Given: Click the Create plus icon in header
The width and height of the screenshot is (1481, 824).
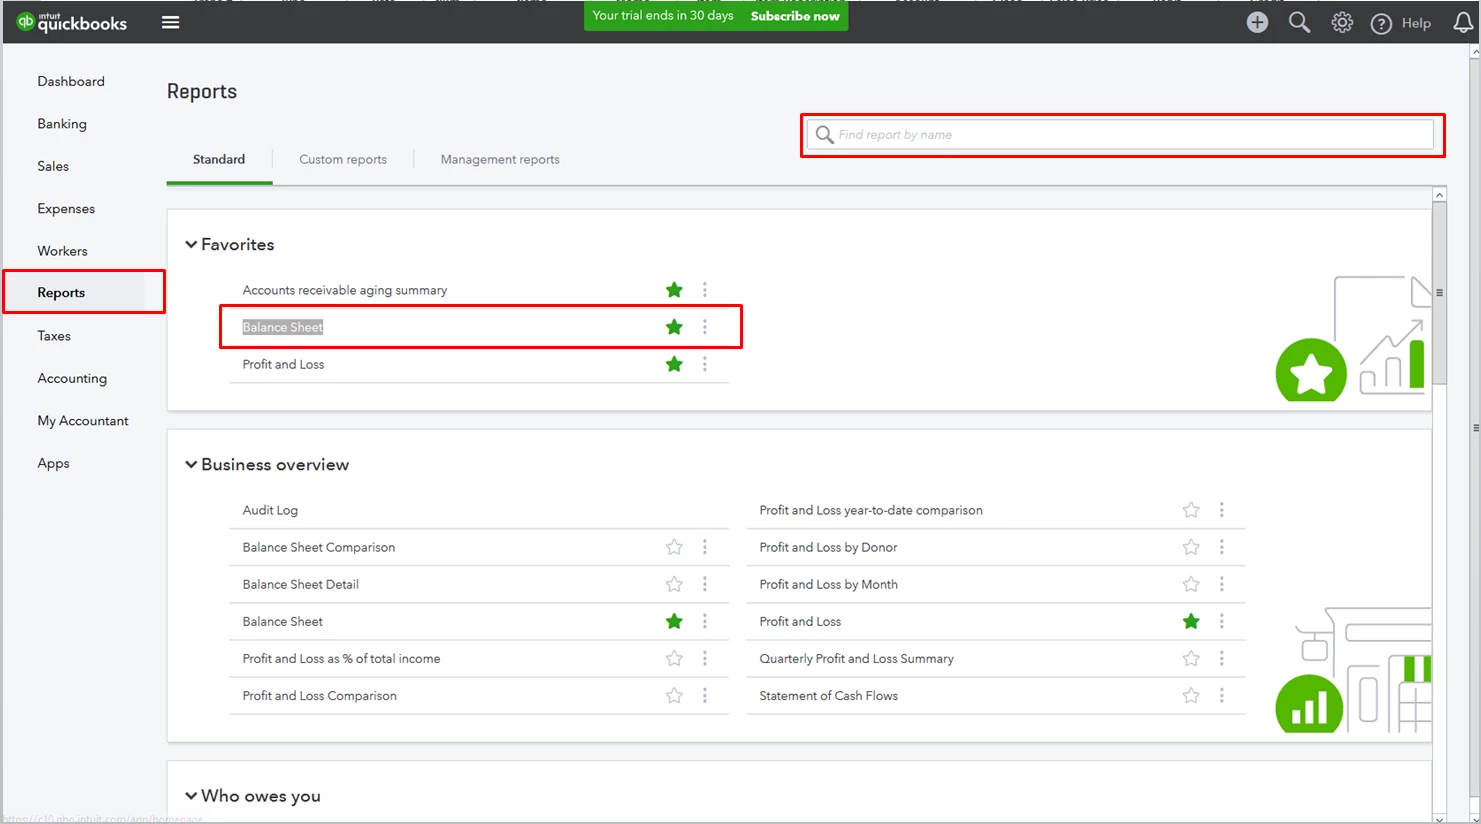Looking at the screenshot, I should click(x=1257, y=22).
